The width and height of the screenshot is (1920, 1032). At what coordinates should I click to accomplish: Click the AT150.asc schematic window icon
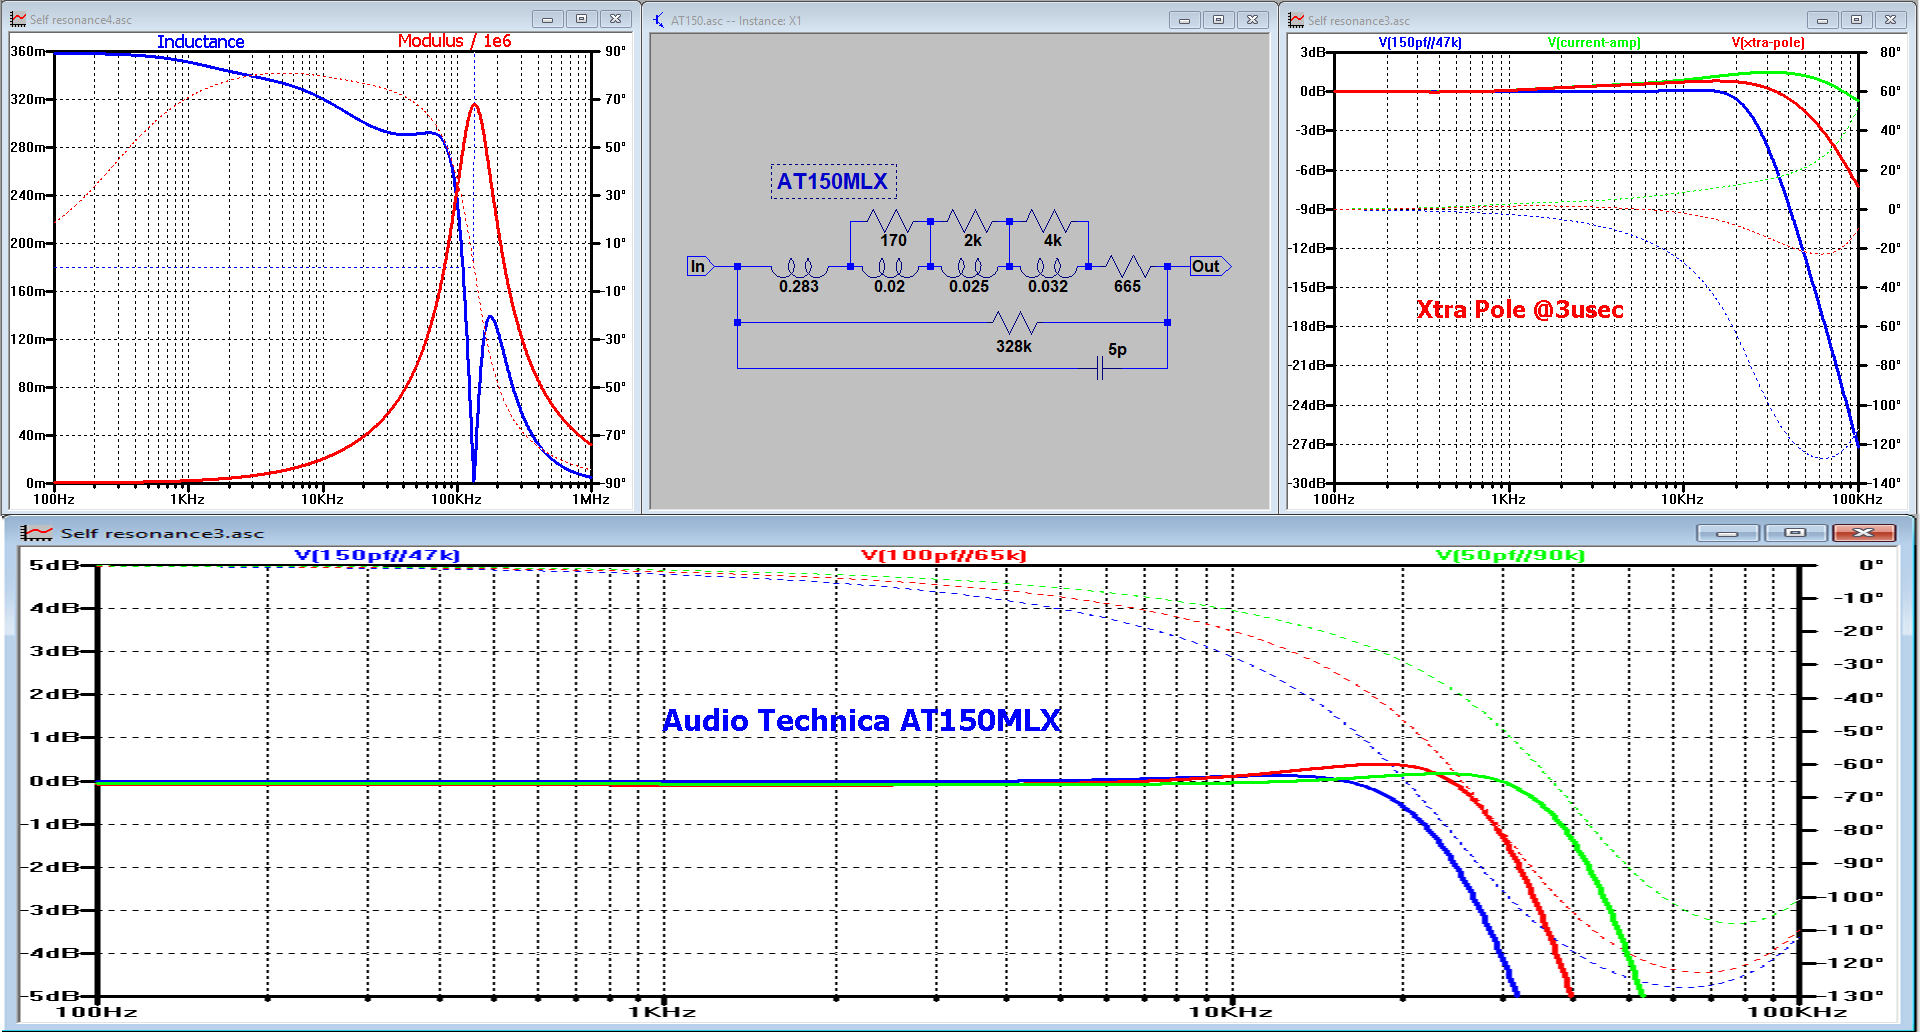click(658, 19)
